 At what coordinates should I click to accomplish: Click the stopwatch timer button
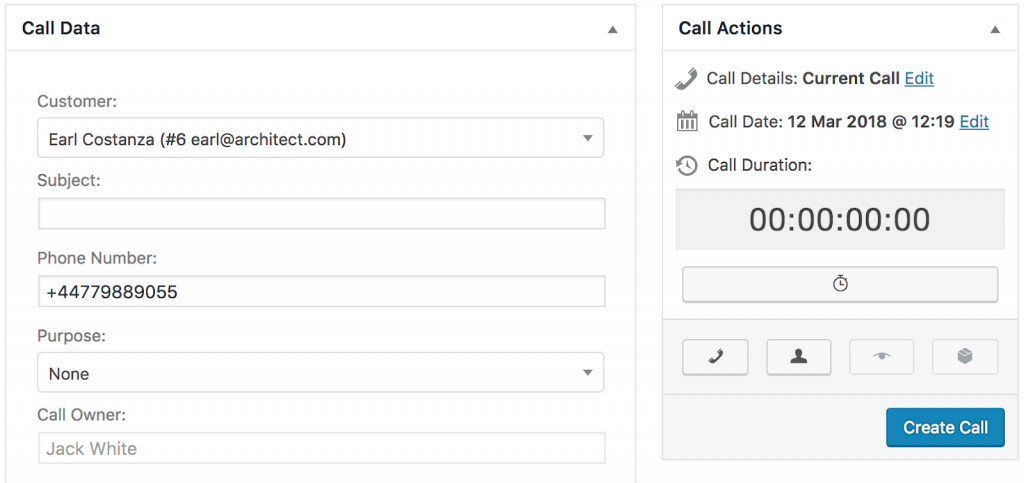[840, 284]
